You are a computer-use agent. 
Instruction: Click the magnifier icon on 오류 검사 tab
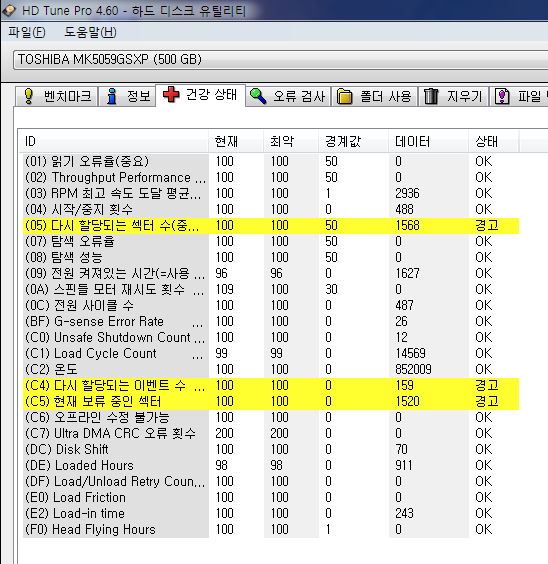pyautogui.click(x=258, y=96)
